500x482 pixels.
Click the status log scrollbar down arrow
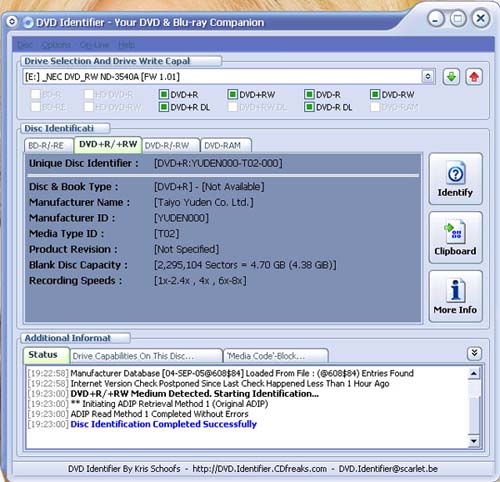(473, 441)
